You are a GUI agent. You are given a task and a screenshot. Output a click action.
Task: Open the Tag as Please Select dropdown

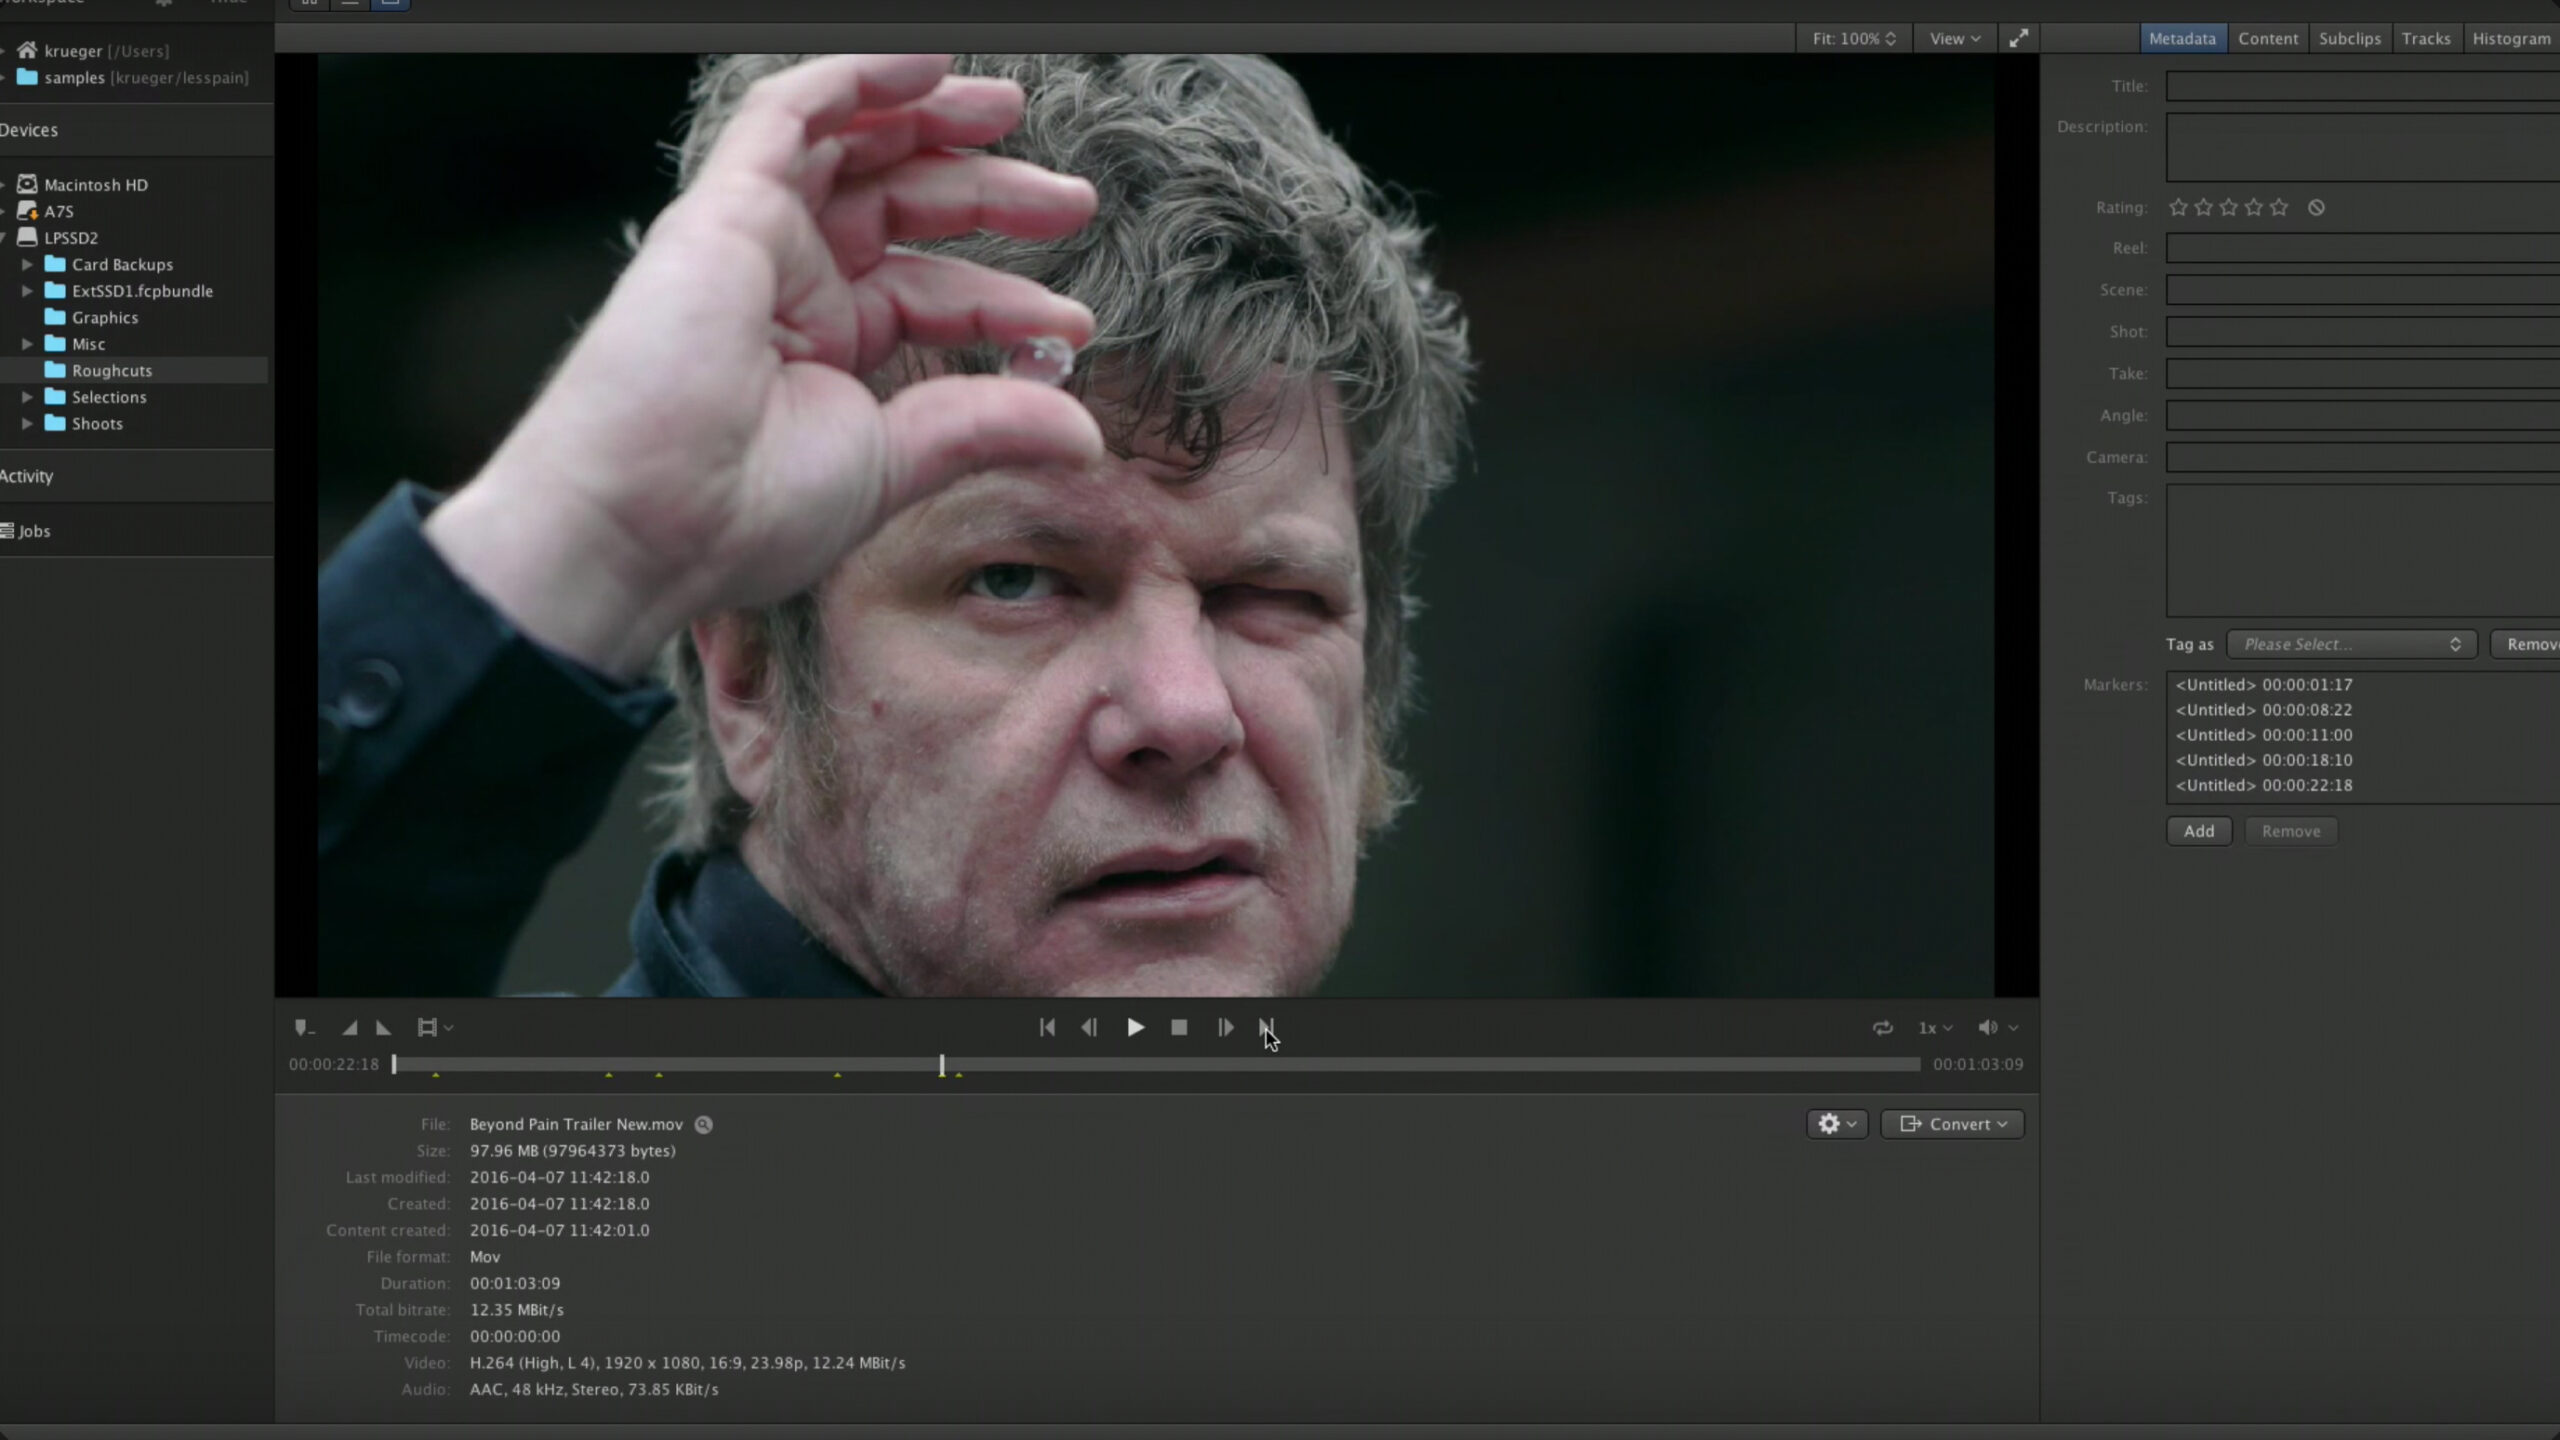tap(2351, 644)
